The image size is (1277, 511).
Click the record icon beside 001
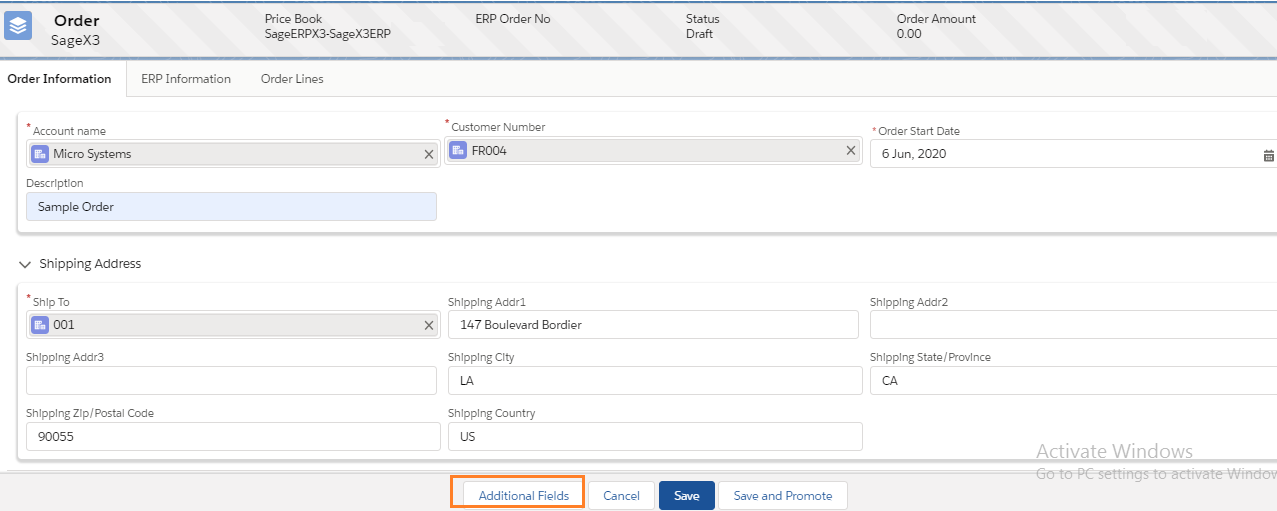click(40, 325)
